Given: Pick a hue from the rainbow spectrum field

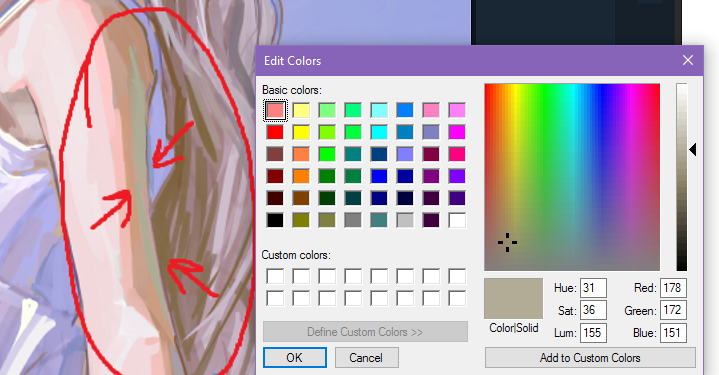Looking at the screenshot, I should 572,177.
